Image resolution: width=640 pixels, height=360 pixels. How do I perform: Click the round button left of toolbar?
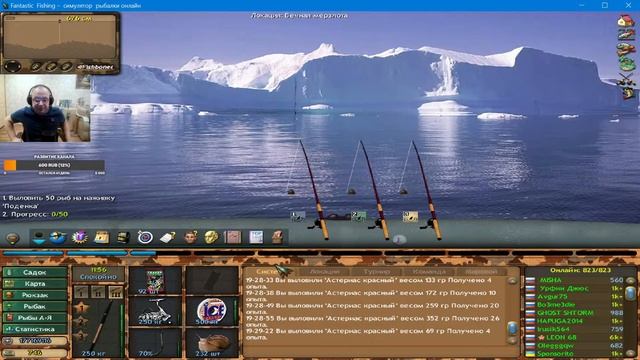(13, 238)
